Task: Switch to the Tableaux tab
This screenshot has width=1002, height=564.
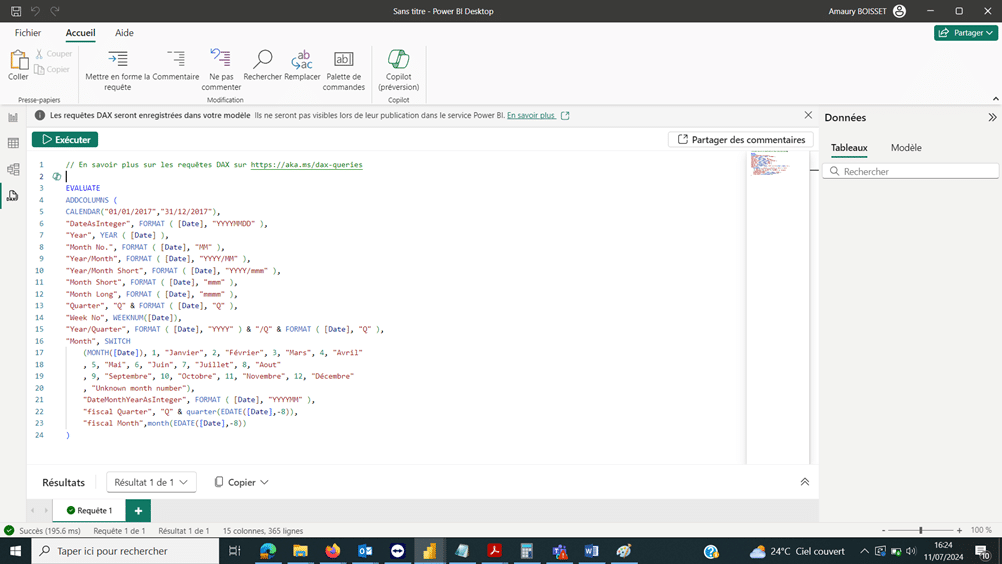Action: click(849, 148)
